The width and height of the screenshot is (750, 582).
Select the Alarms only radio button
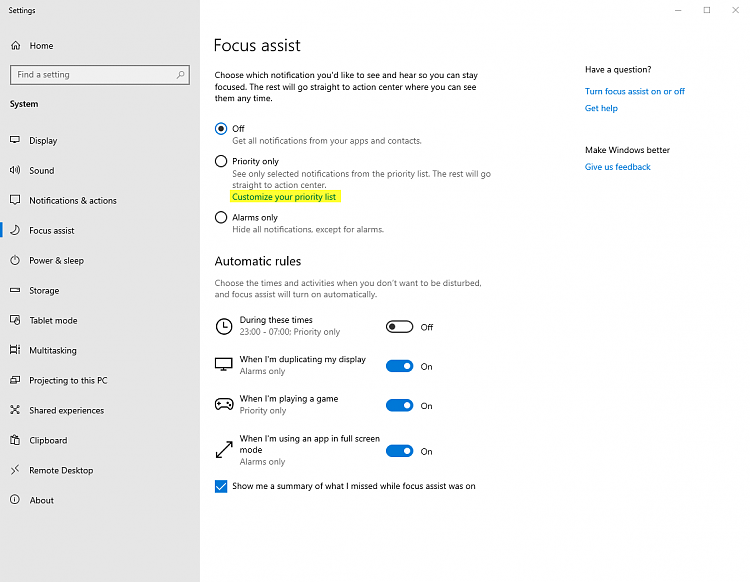[221, 217]
